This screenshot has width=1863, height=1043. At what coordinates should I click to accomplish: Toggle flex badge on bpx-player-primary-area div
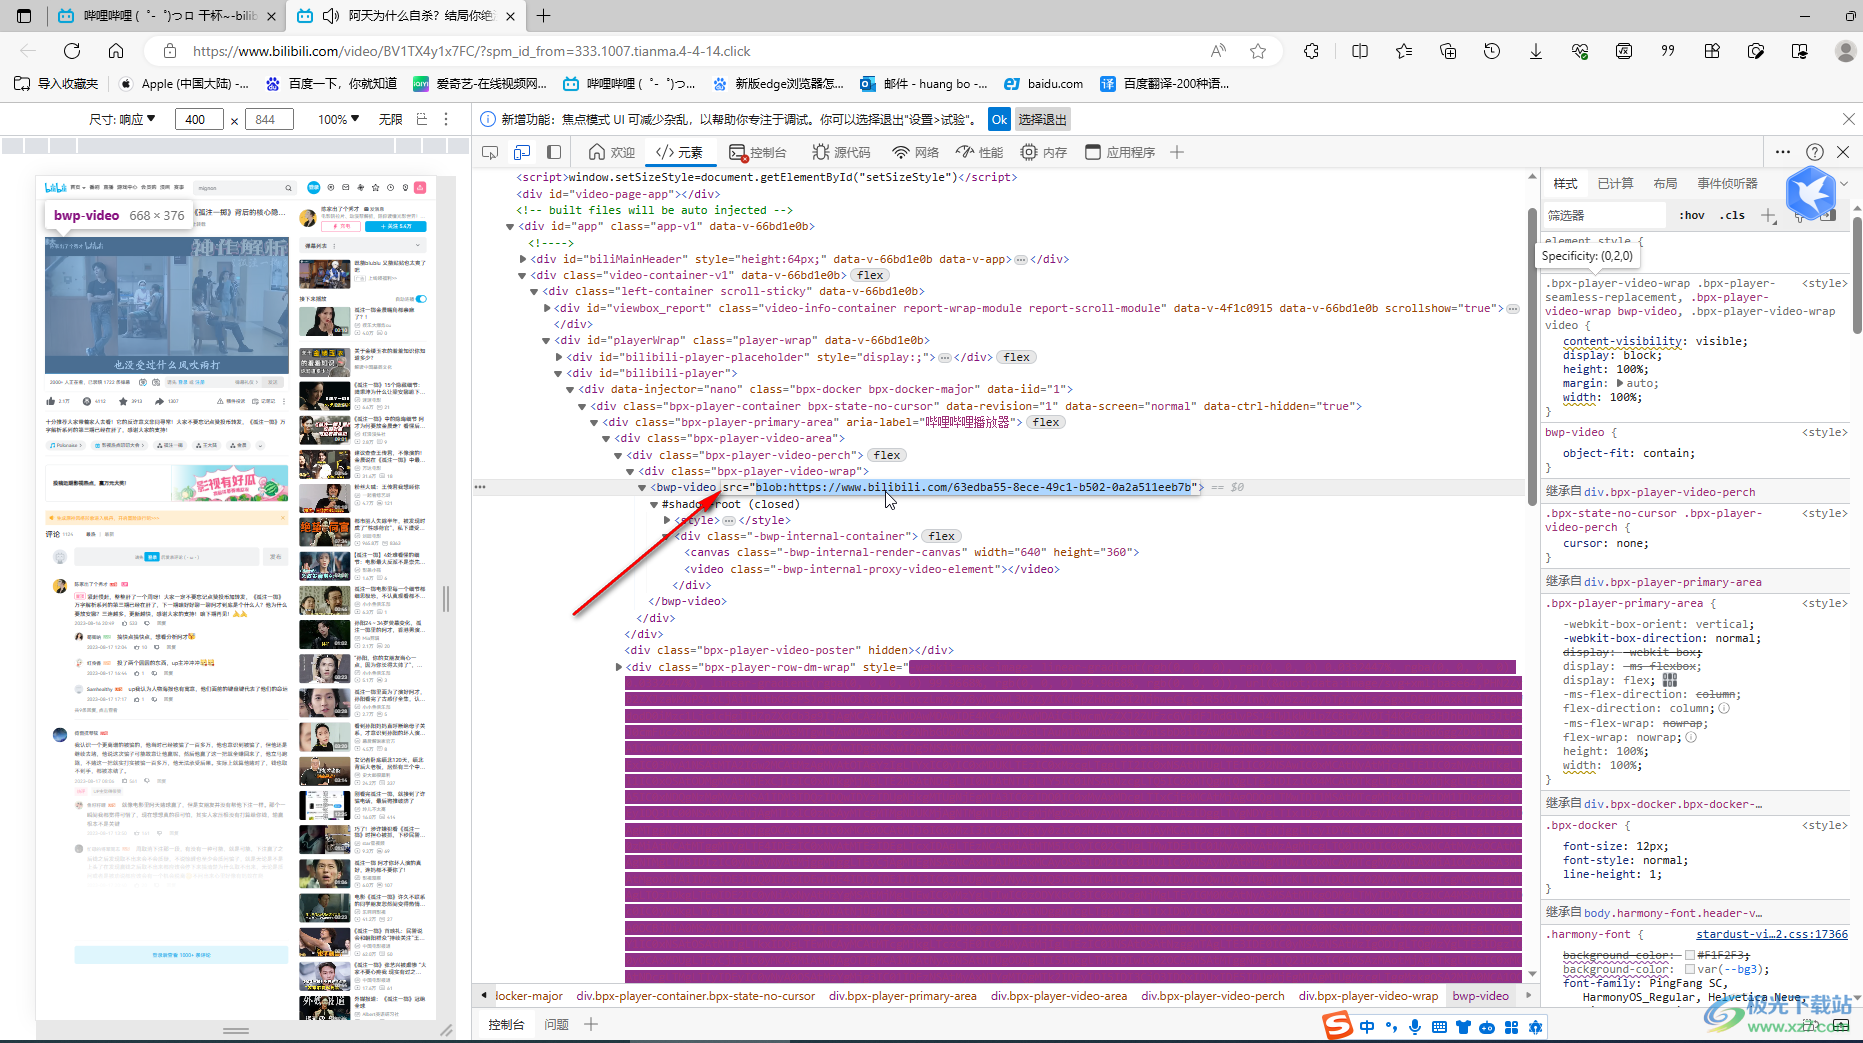[1046, 422]
